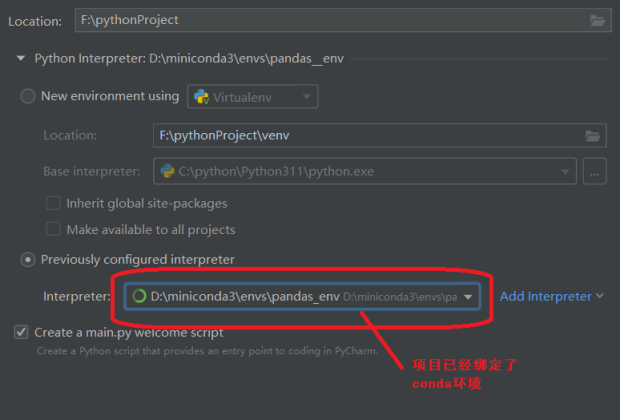Click the Add Interpreter link
This screenshot has width=620, height=420.
pos(545,296)
